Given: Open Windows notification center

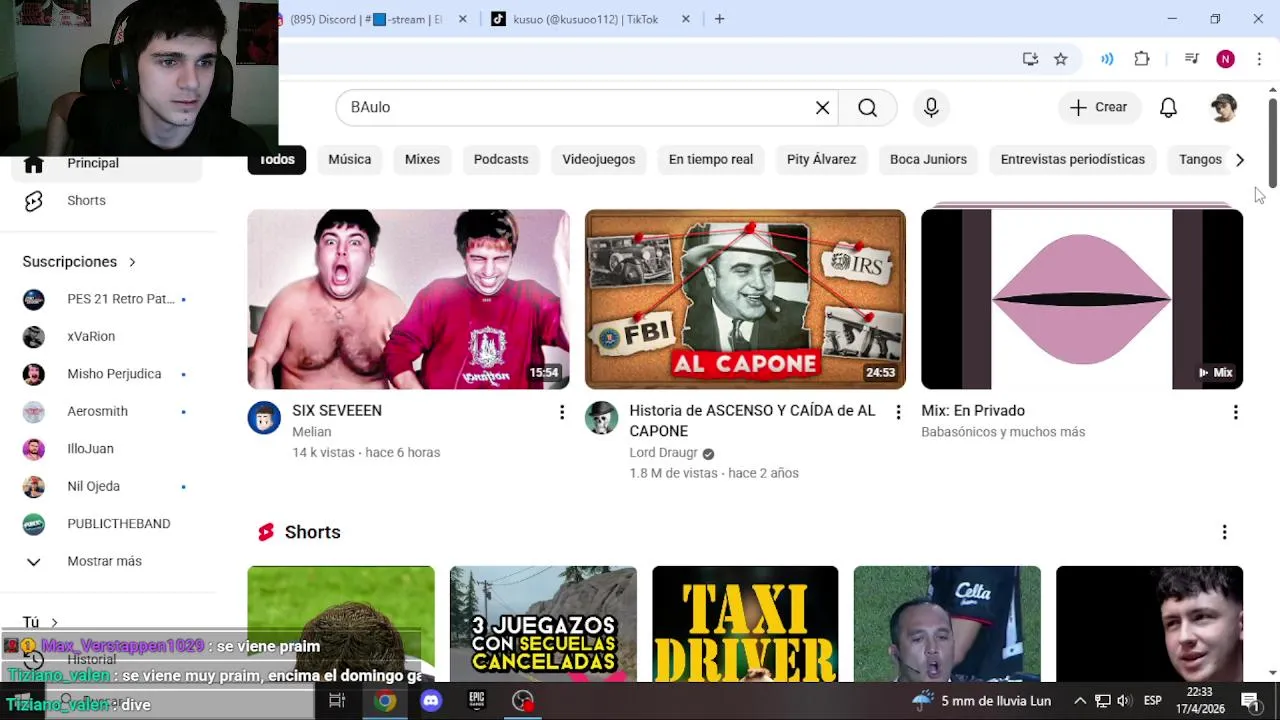Looking at the screenshot, I should [x=1249, y=701].
